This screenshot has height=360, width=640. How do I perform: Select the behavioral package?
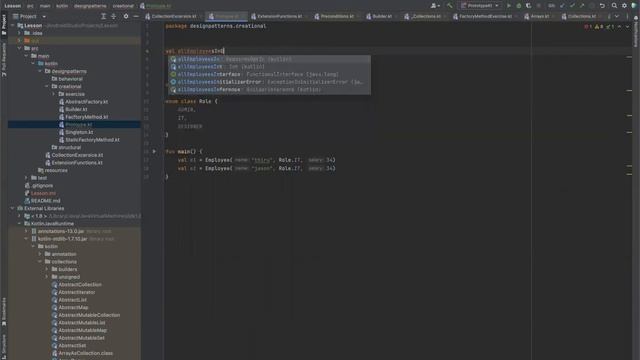click(70, 79)
